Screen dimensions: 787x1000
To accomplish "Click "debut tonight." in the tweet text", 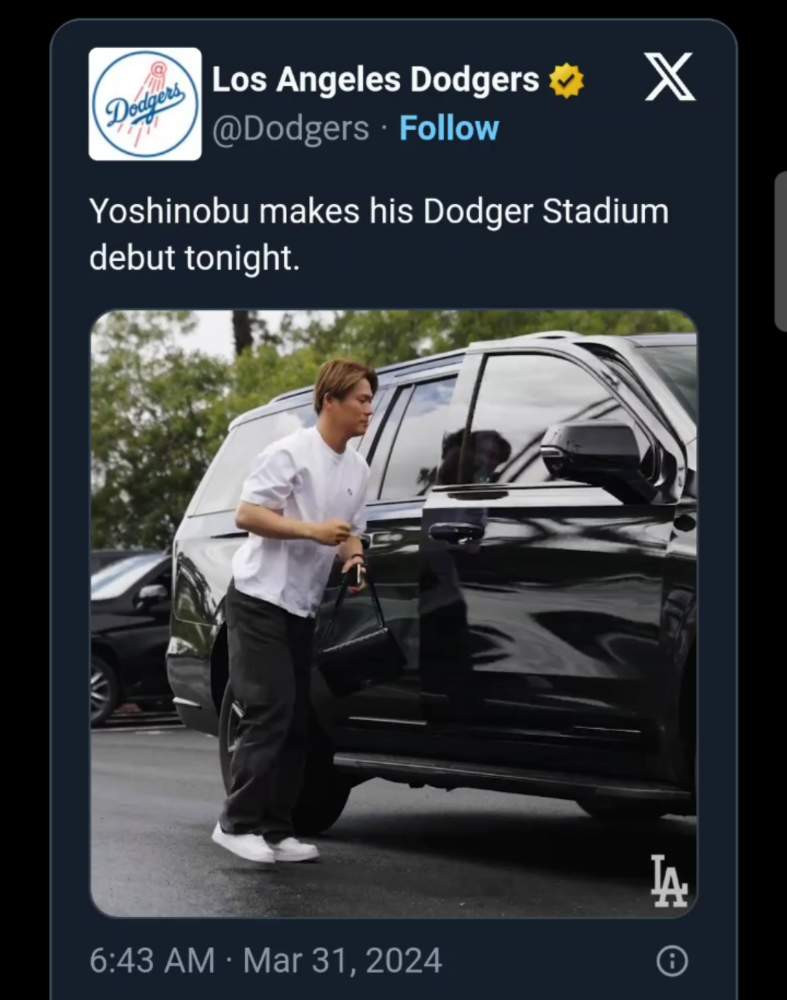I will pos(194,257).
